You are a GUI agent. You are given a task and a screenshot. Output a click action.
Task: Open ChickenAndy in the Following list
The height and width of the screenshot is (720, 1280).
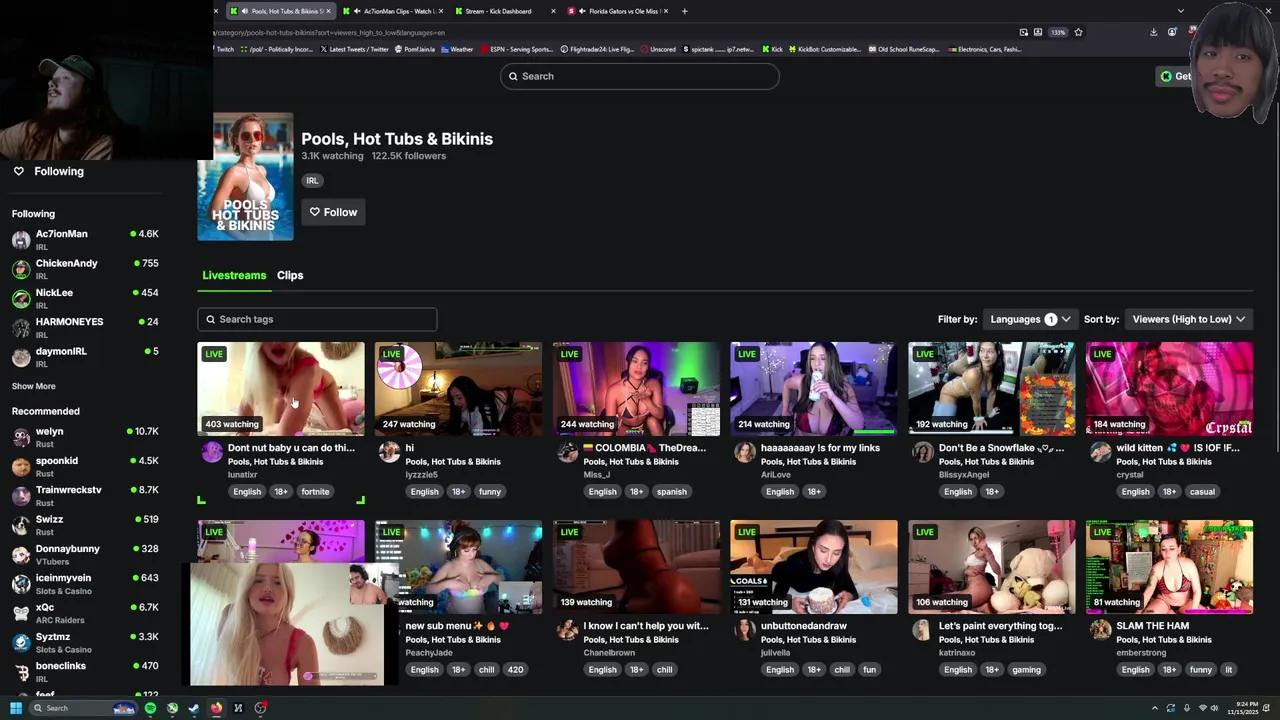click(85, 269)
